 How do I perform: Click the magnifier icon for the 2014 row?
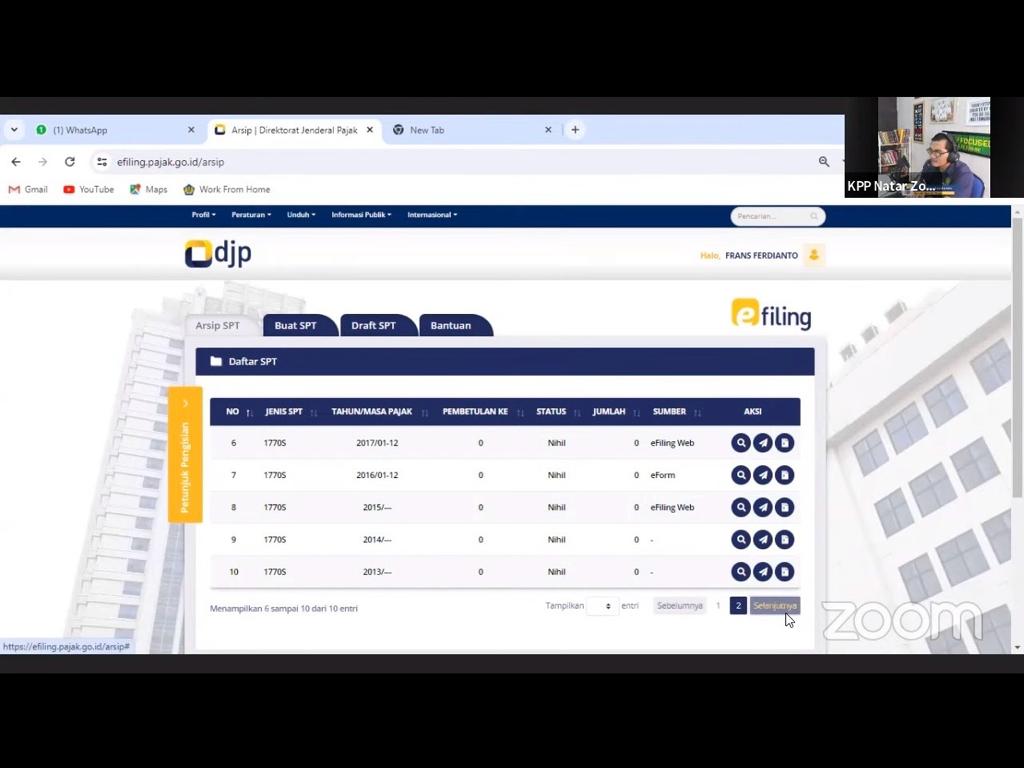tap(741, 540)
